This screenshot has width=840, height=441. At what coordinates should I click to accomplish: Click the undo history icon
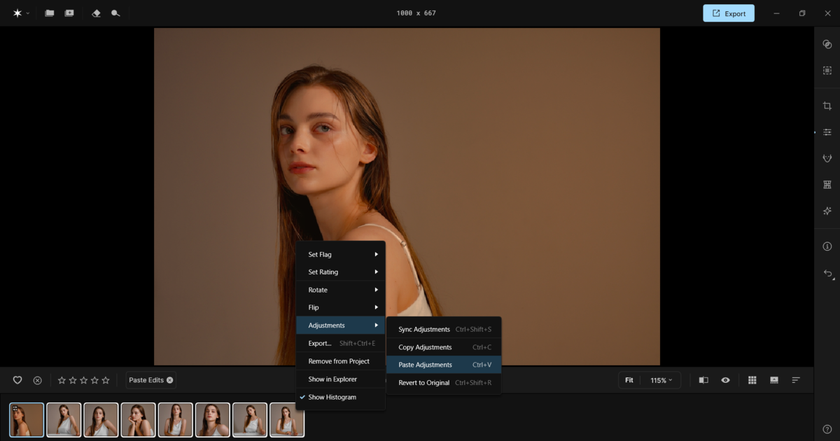click(828, 274)
